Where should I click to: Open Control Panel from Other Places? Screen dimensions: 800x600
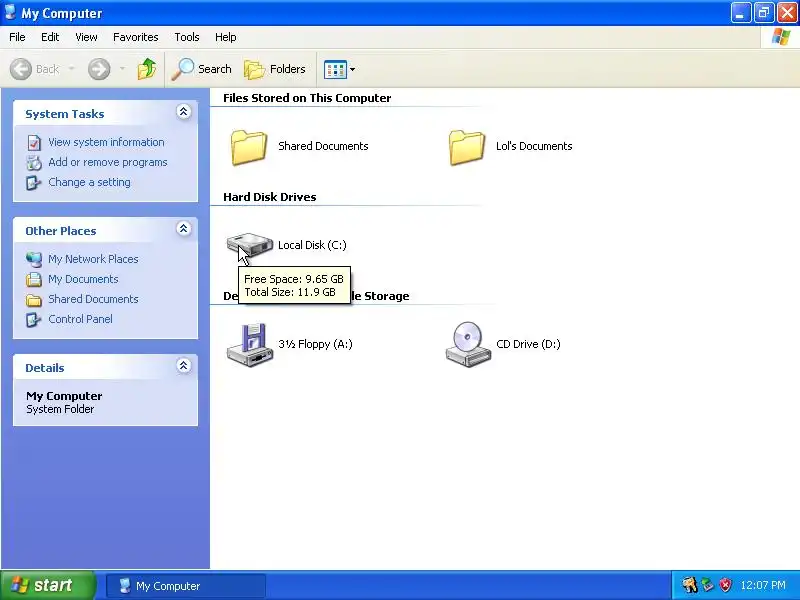(x=81, y=319)
